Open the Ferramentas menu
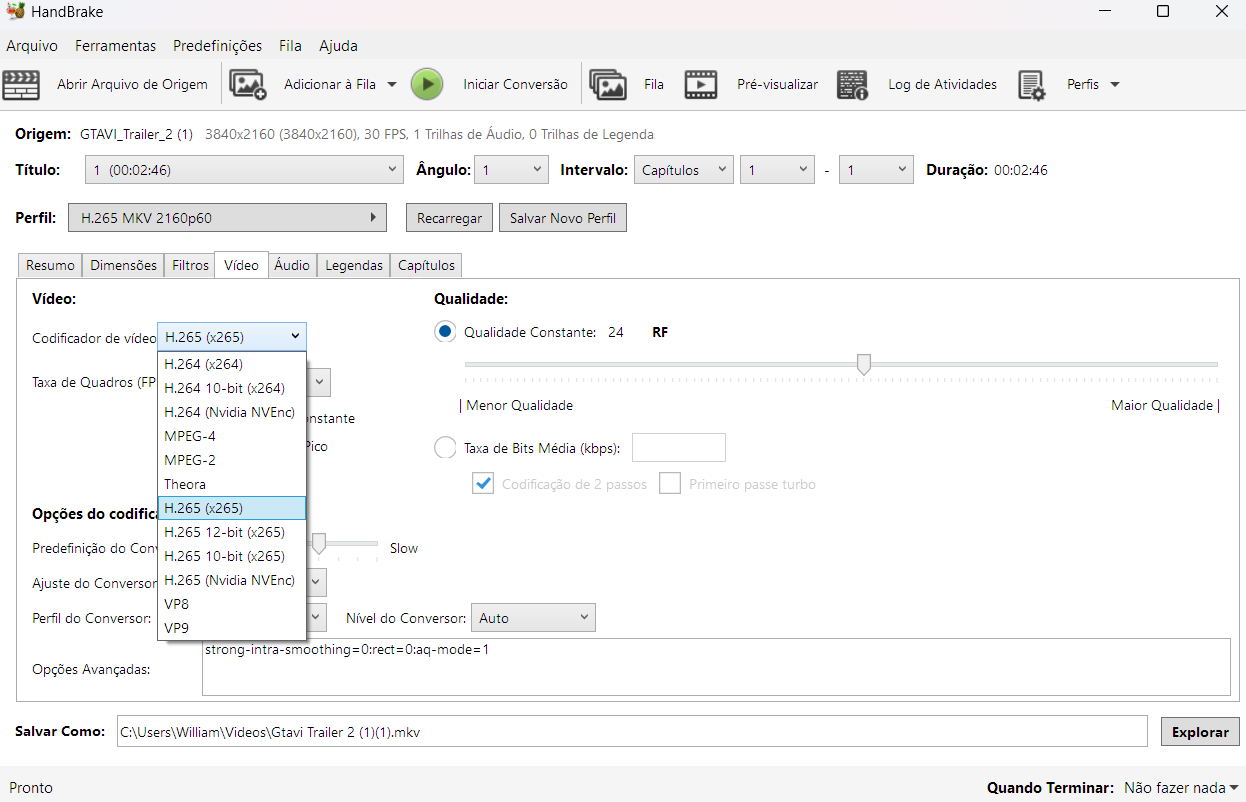Viewport: 1246px width, 802px height. pos(116,46)
